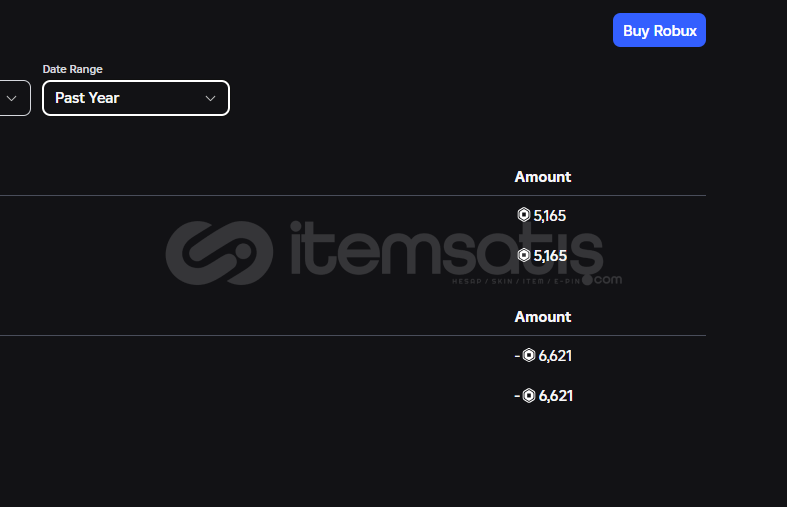This screenshot has width=787, height=507.
Task: Click the itemsatis watermark wordmark text
Action: [x=446, y=248]
